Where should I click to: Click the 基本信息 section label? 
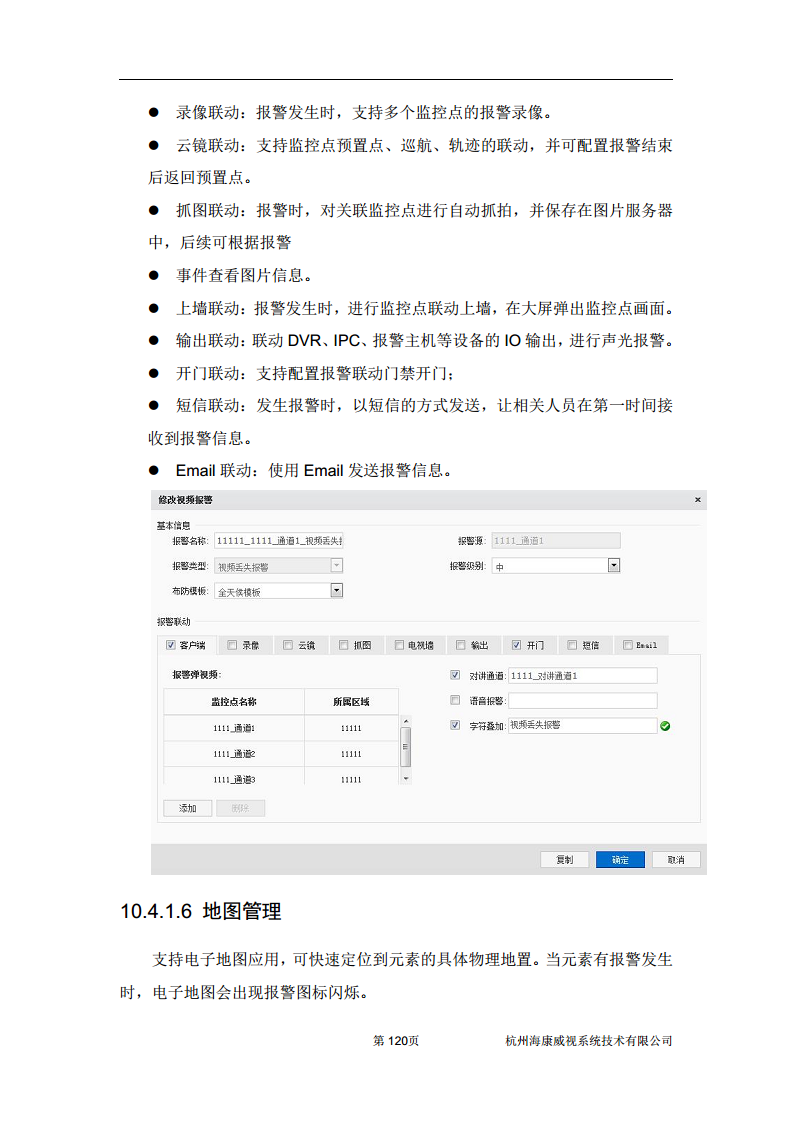174,525
